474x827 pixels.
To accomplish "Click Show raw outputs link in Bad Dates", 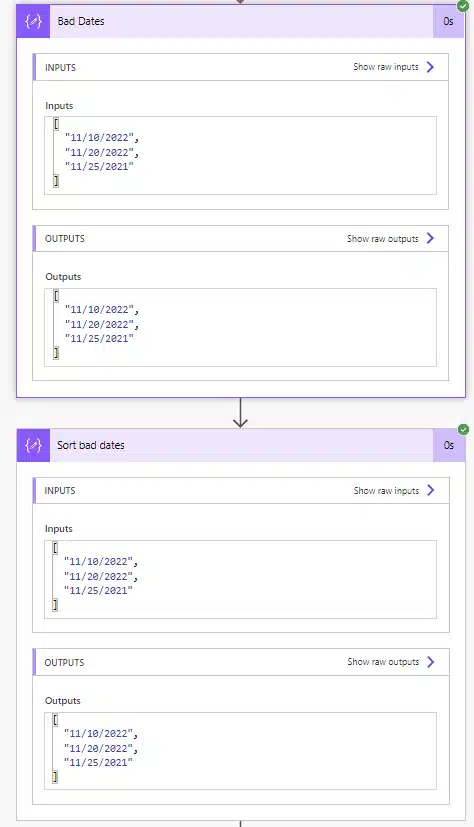I will (383, 239).
